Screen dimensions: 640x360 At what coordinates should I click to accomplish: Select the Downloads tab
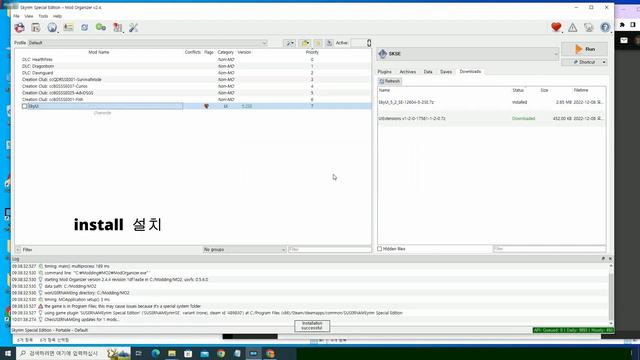(470, 71)
